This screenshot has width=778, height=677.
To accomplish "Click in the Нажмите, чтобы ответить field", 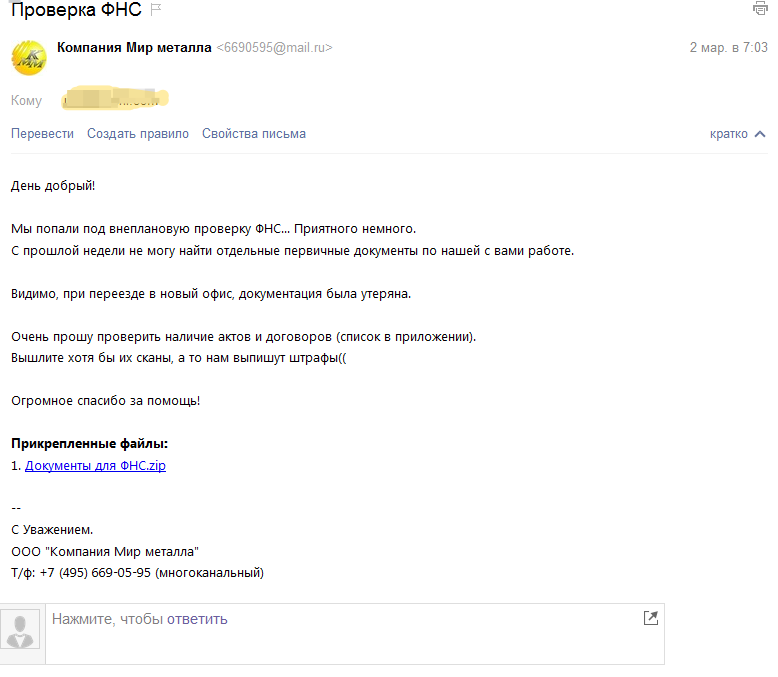I will (x=340, y=620).
